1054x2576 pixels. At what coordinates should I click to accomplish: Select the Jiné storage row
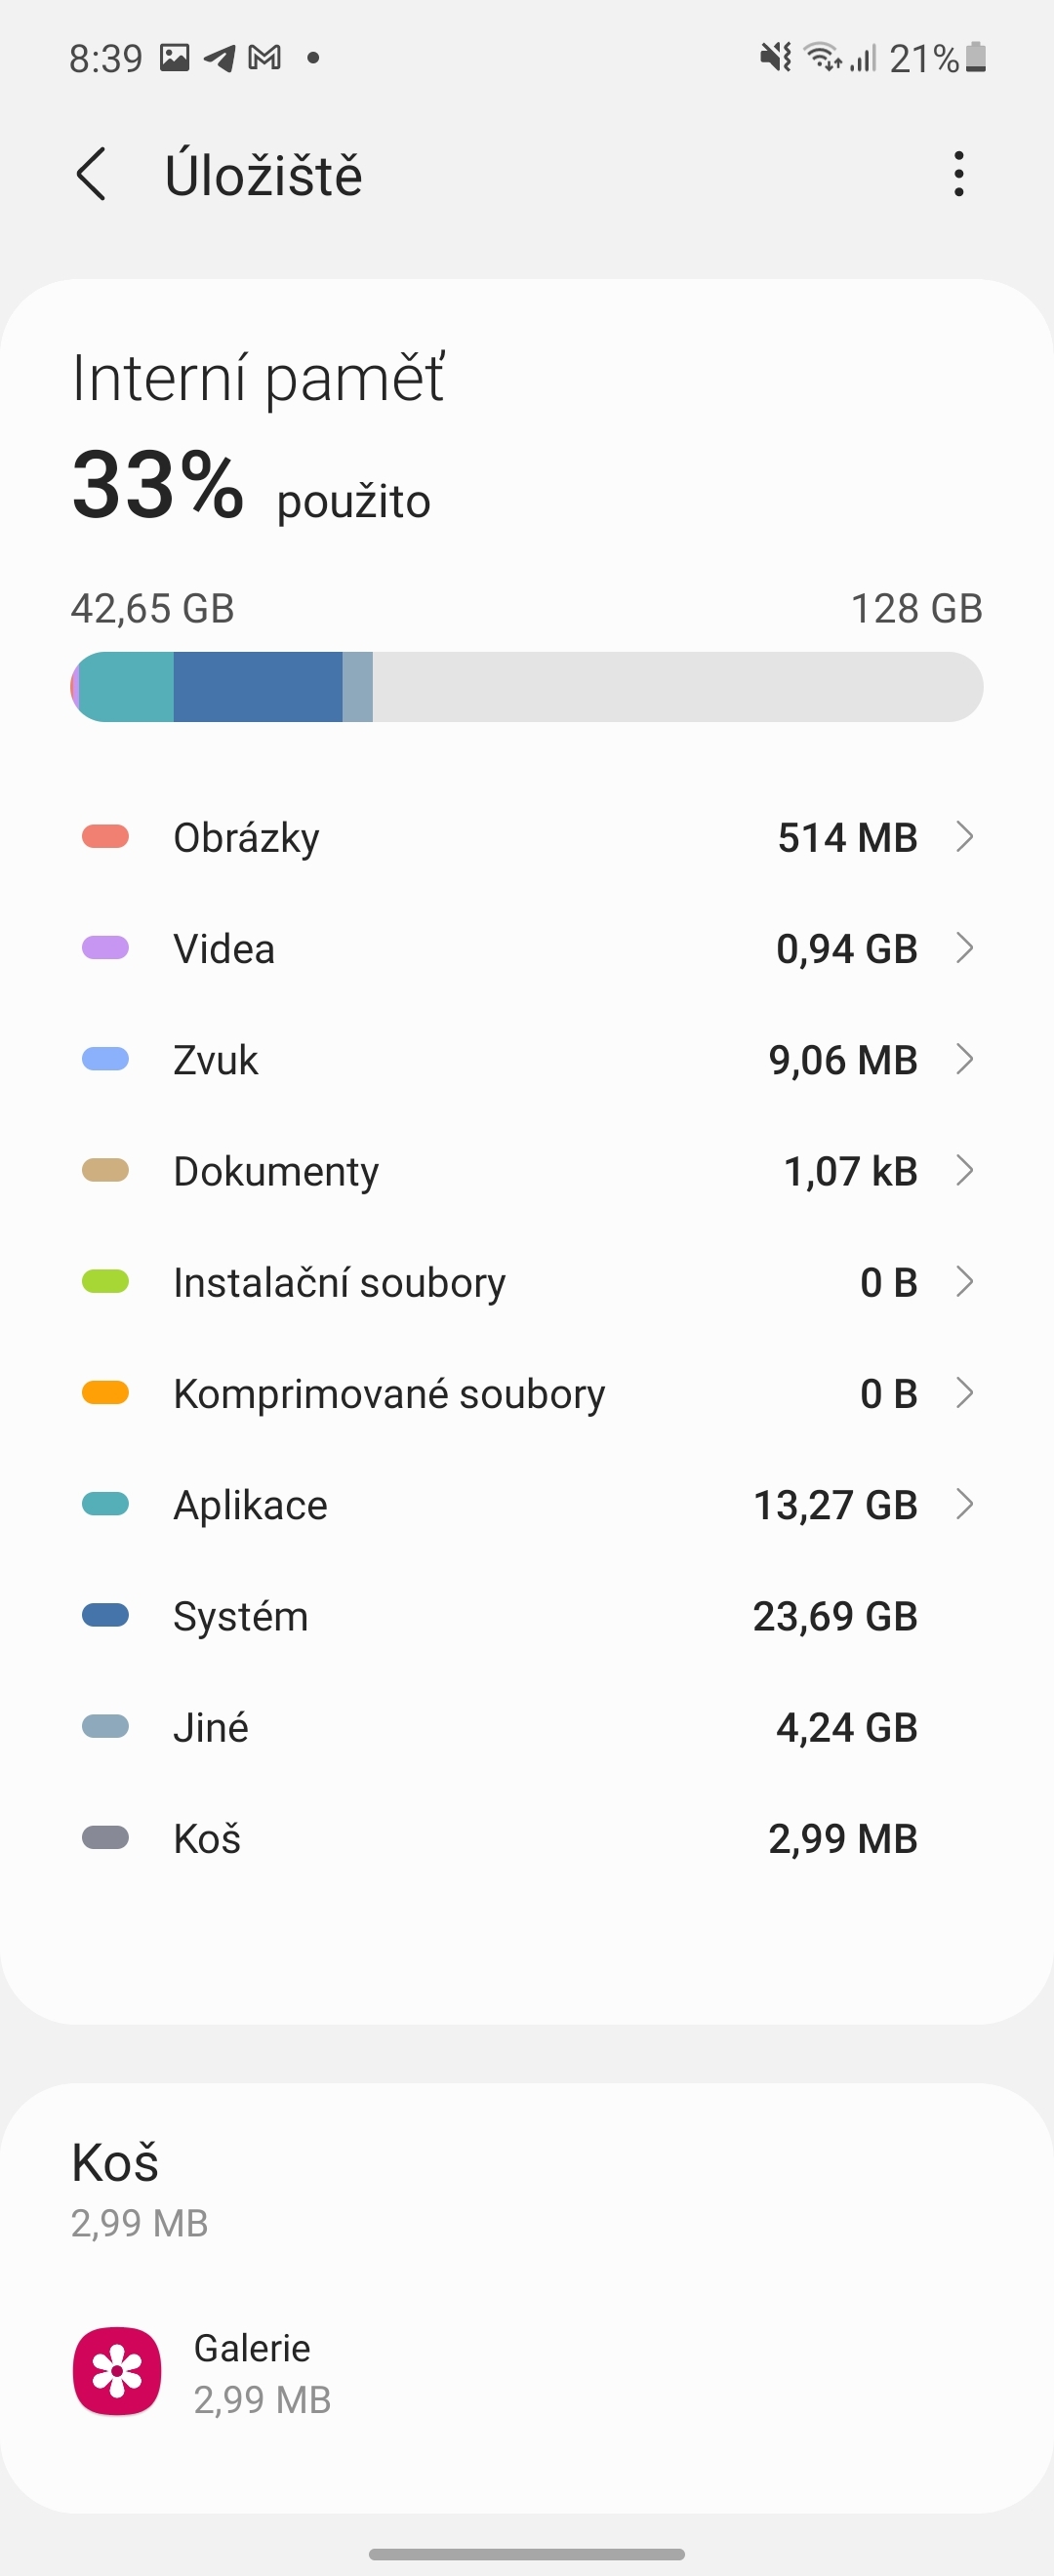coord(527,1727)
